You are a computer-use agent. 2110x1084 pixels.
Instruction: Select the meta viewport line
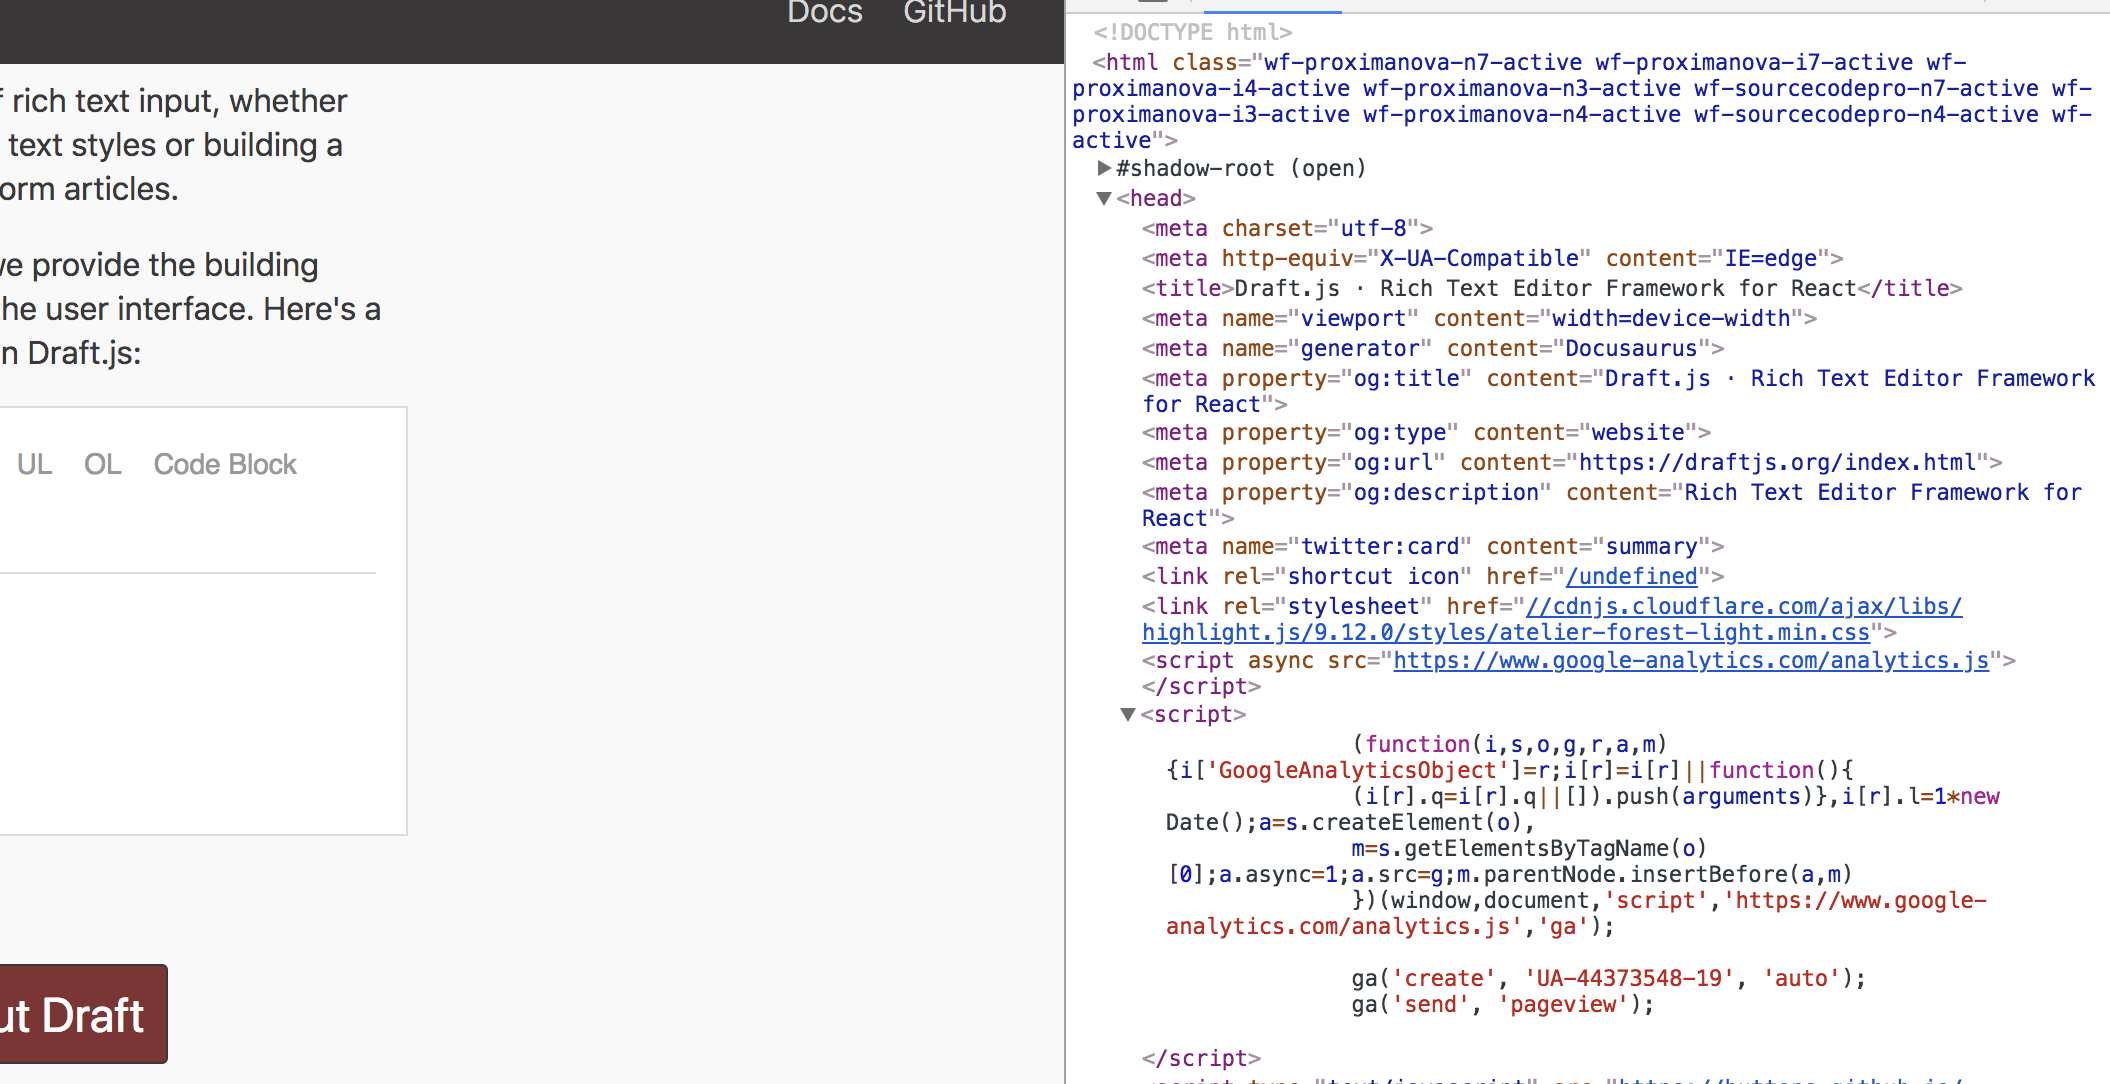(1479, 318)
